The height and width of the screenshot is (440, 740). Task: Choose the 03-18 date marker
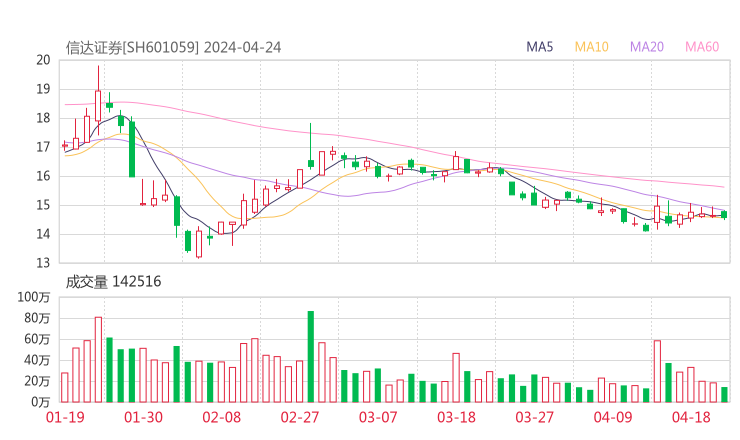[455, 418]
